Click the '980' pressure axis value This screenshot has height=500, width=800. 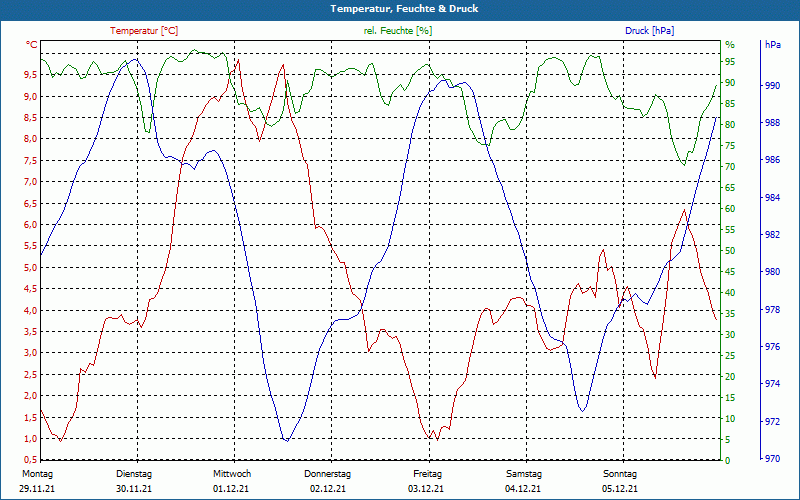(x=772, y=272)
